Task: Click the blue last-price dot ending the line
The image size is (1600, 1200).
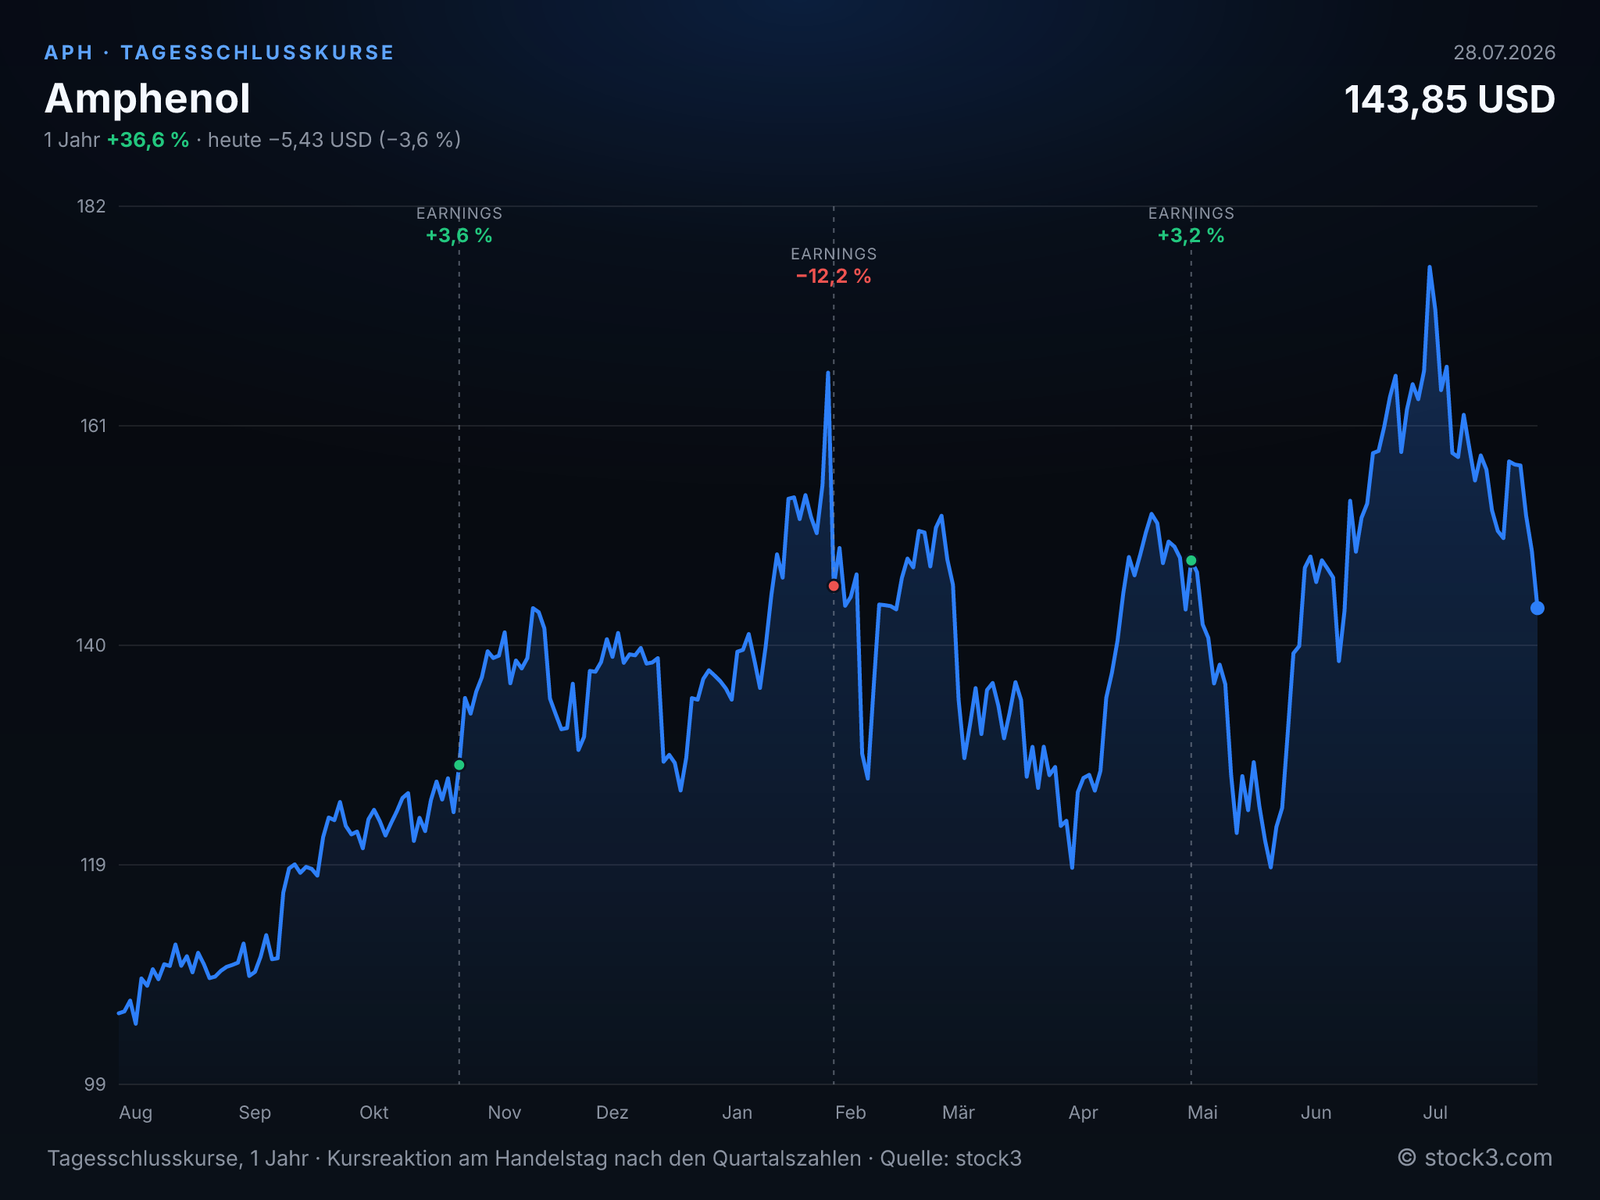Action: pos(1537,608)
